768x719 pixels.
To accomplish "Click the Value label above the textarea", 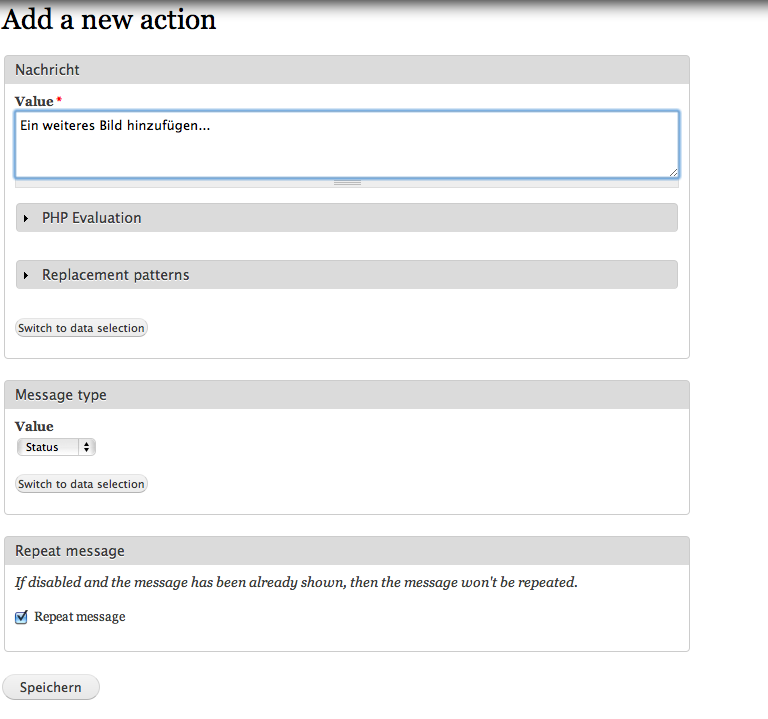I will (x=35, y=101).
